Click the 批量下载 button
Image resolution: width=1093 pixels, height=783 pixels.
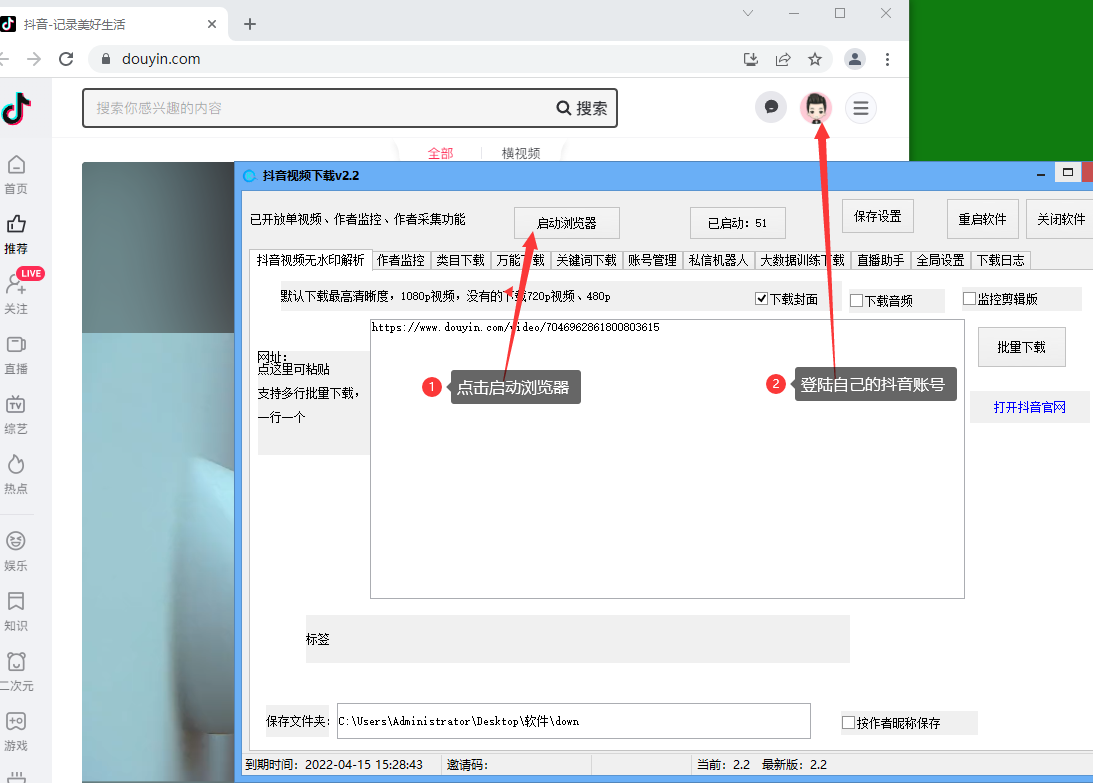pyautogui.click(x=1021, y=347)
